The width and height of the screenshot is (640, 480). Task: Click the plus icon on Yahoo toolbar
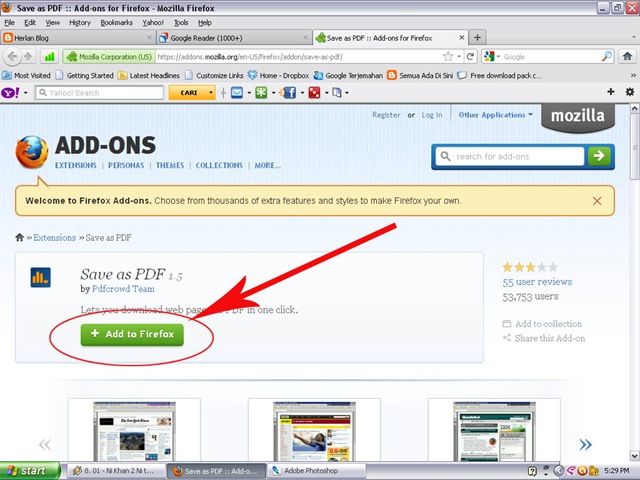[611, 92]
